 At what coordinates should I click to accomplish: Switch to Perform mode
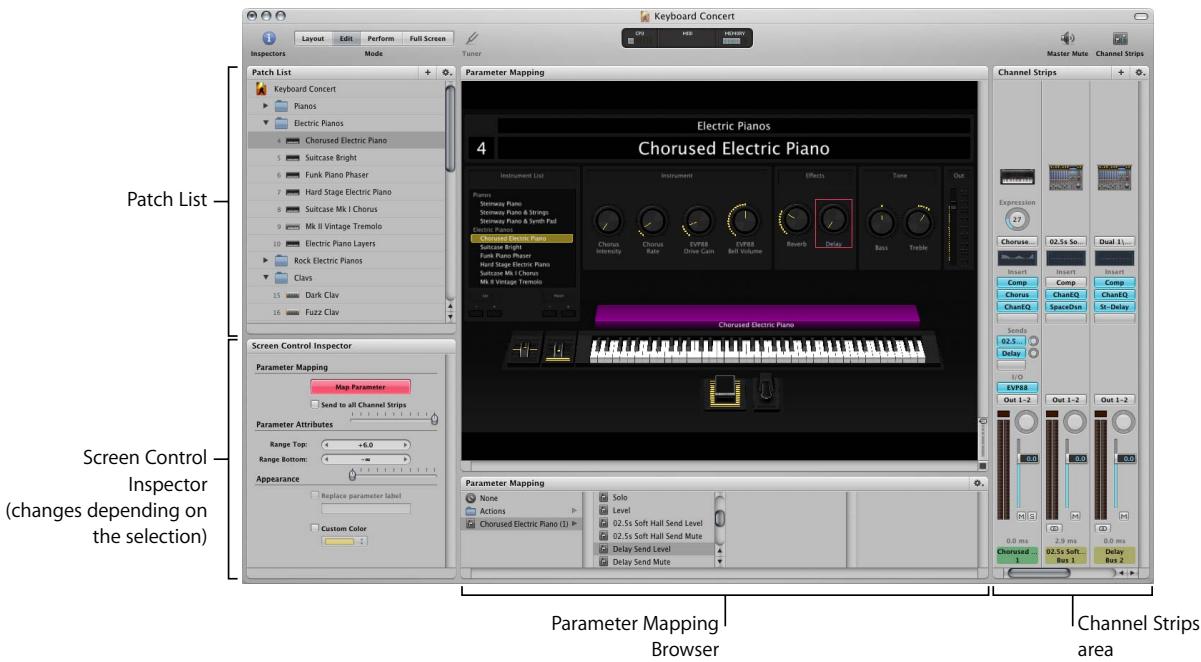[380, 38]
